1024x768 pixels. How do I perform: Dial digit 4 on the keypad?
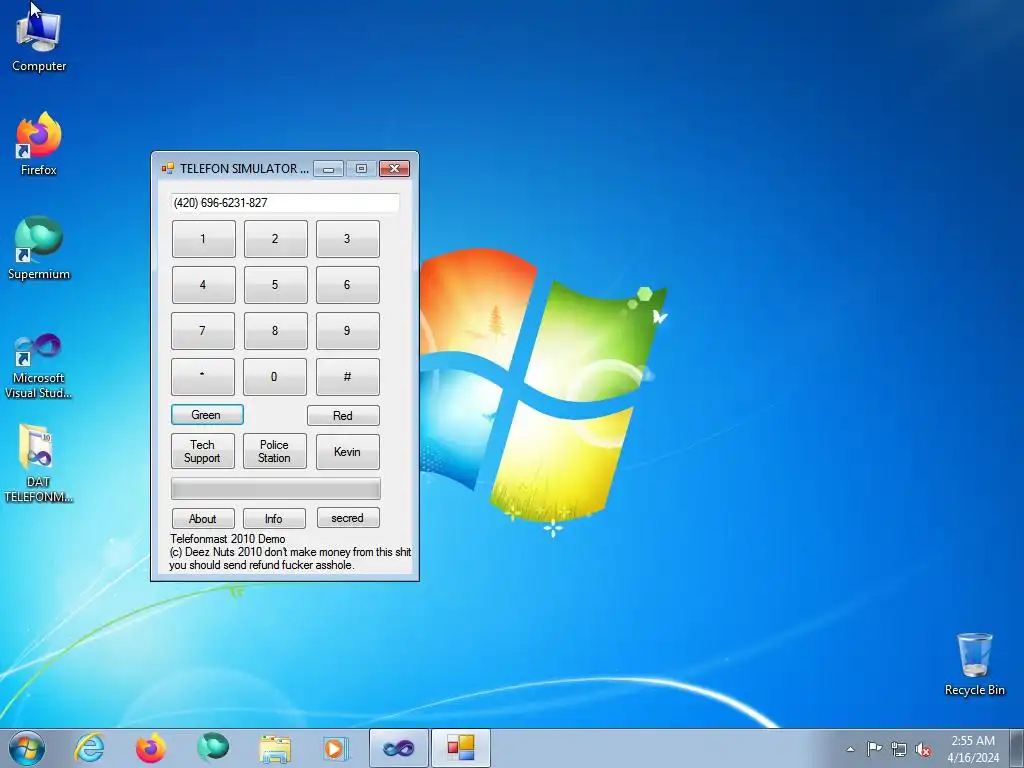click(203, 285)
